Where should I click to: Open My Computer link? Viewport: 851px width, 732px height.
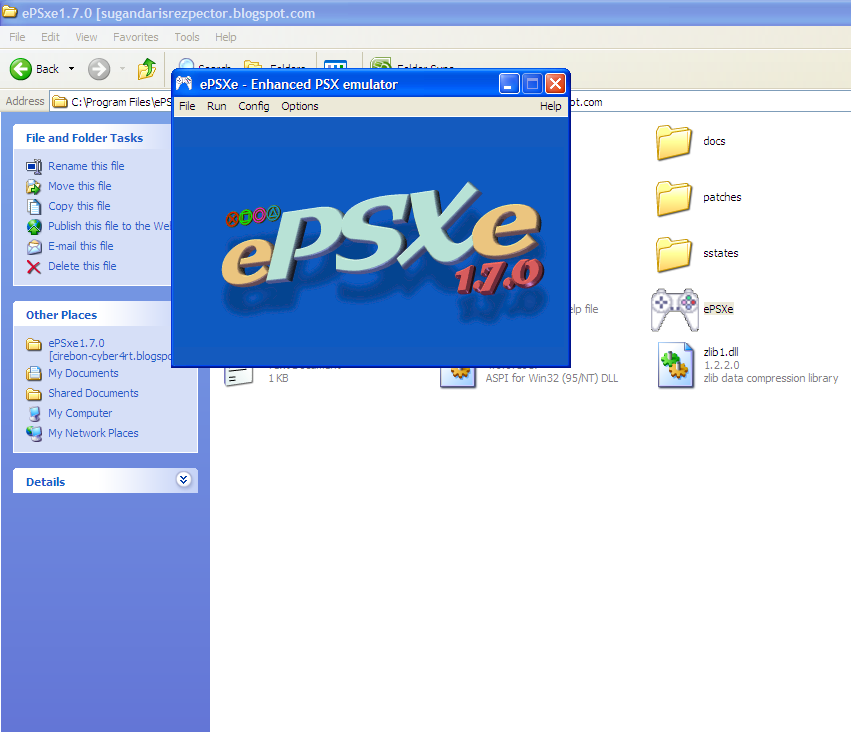tap(80, 413)
